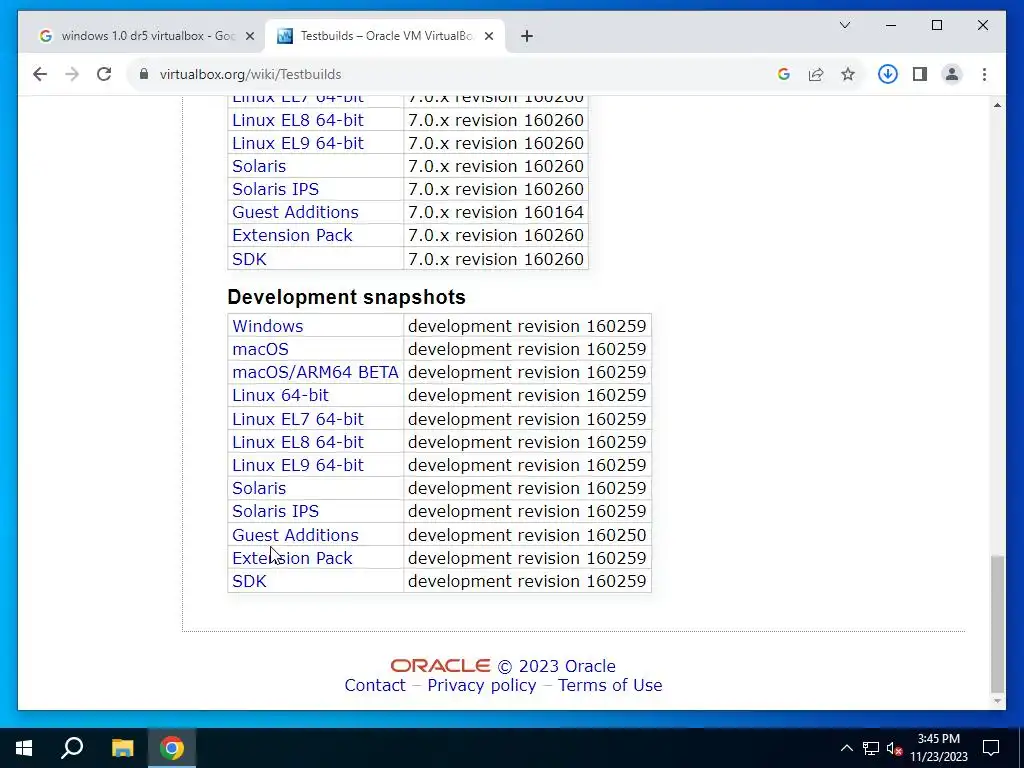Download the development SDK
This screenshot has height=768, width=1024.
pos(249,581)
